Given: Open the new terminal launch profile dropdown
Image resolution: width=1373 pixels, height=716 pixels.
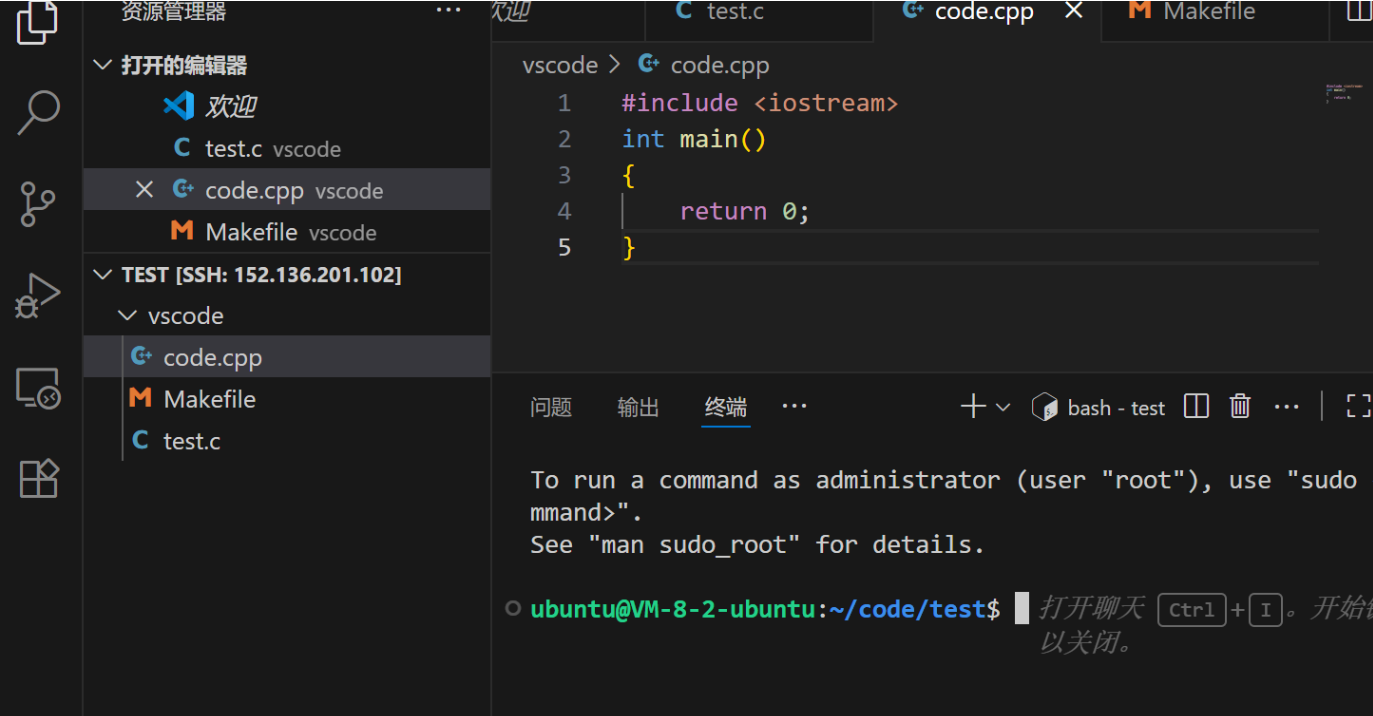Looking at the screenshot, I should pyautogui.click(x=1003, y=407).
